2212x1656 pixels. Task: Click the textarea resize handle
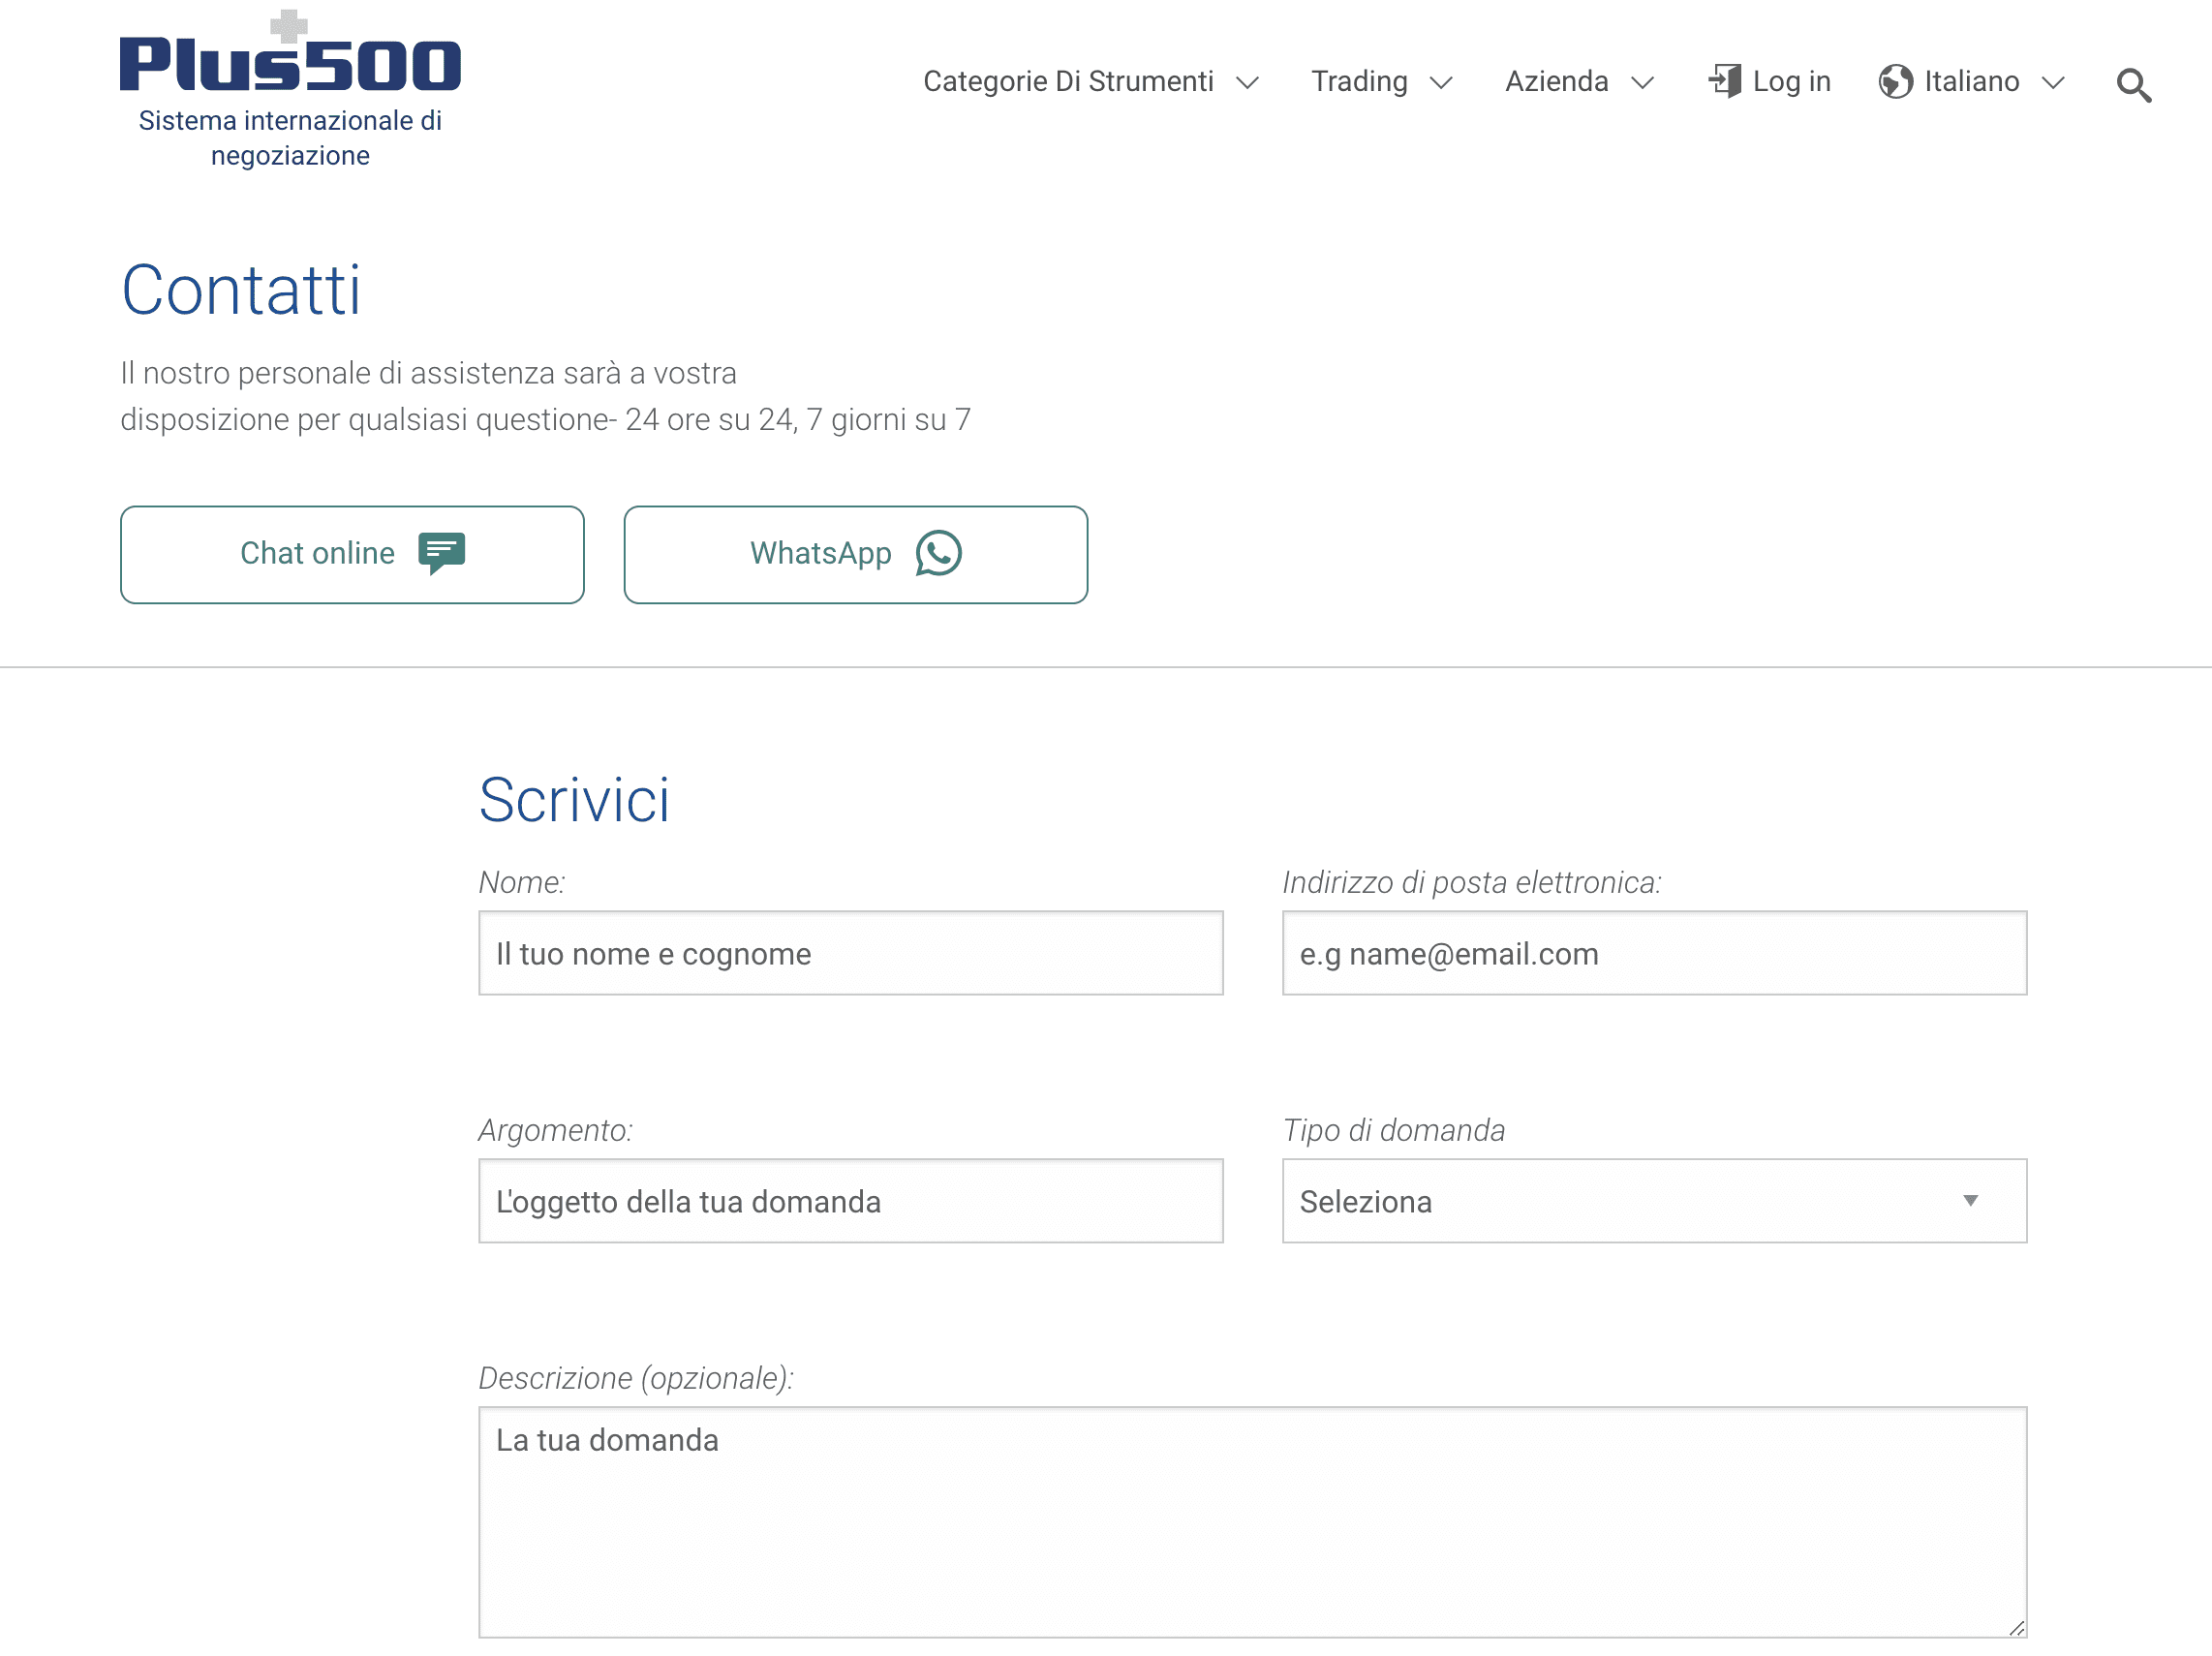(x=2016, y=1628)
